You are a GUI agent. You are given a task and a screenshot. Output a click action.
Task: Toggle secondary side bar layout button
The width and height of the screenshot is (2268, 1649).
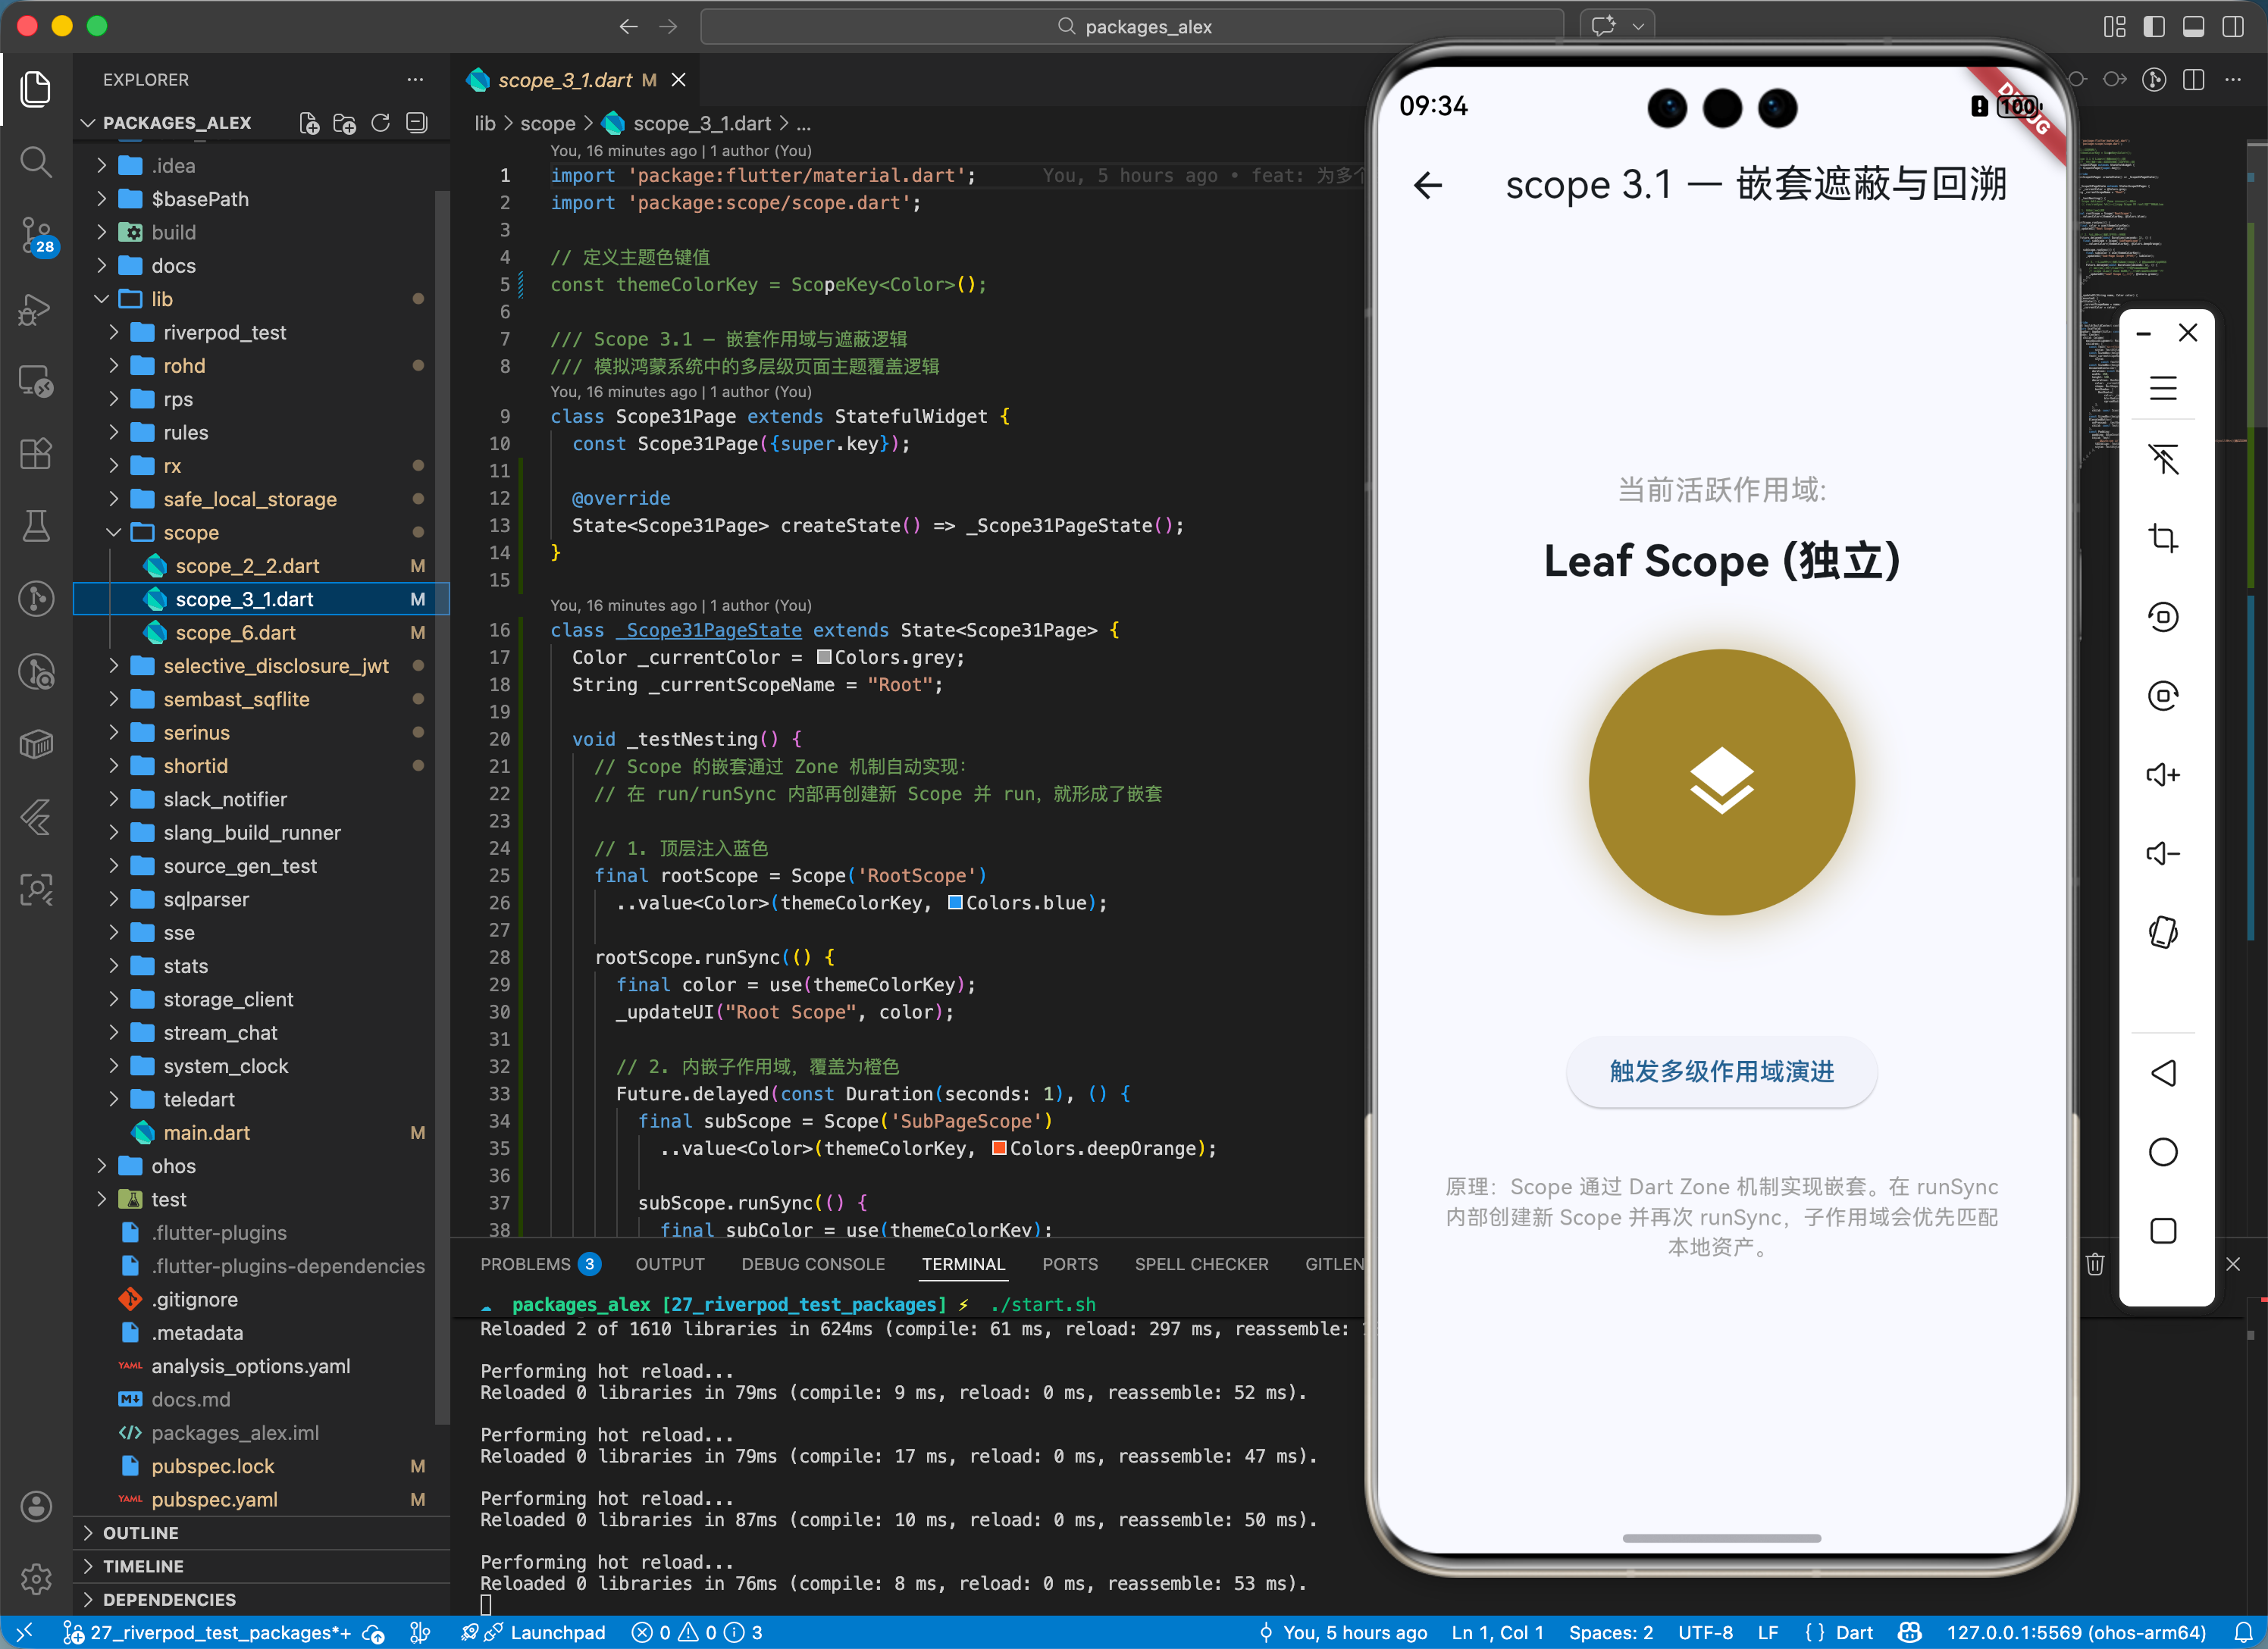tap(2232, 27)
